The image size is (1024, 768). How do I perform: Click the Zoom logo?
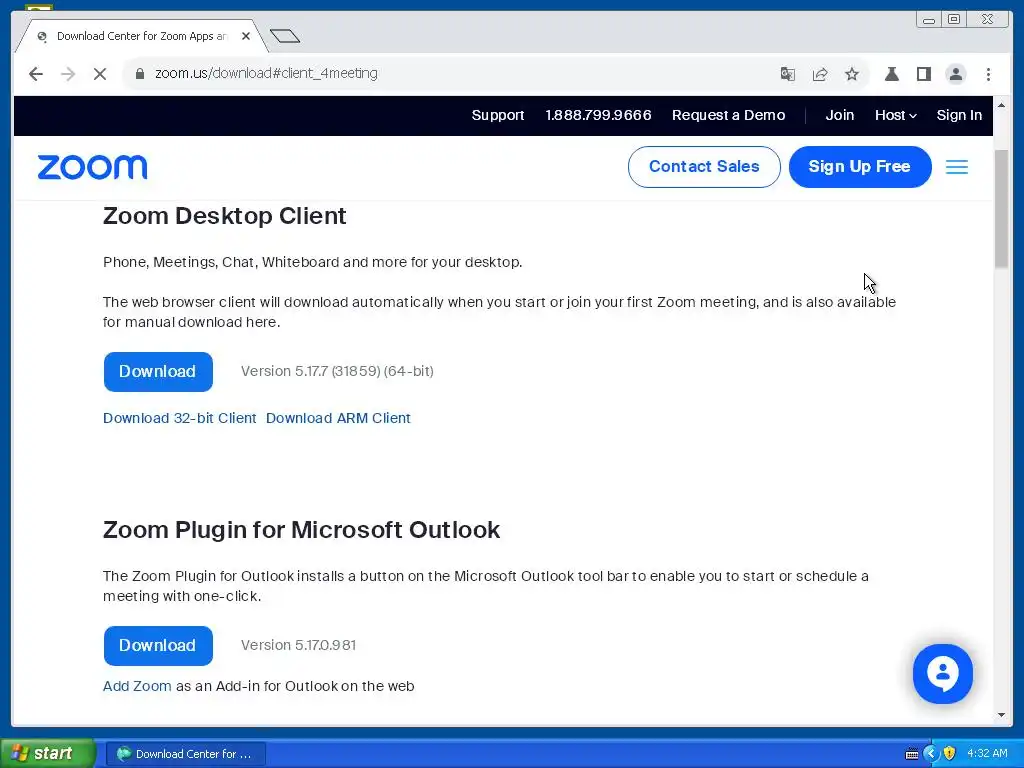92,167
